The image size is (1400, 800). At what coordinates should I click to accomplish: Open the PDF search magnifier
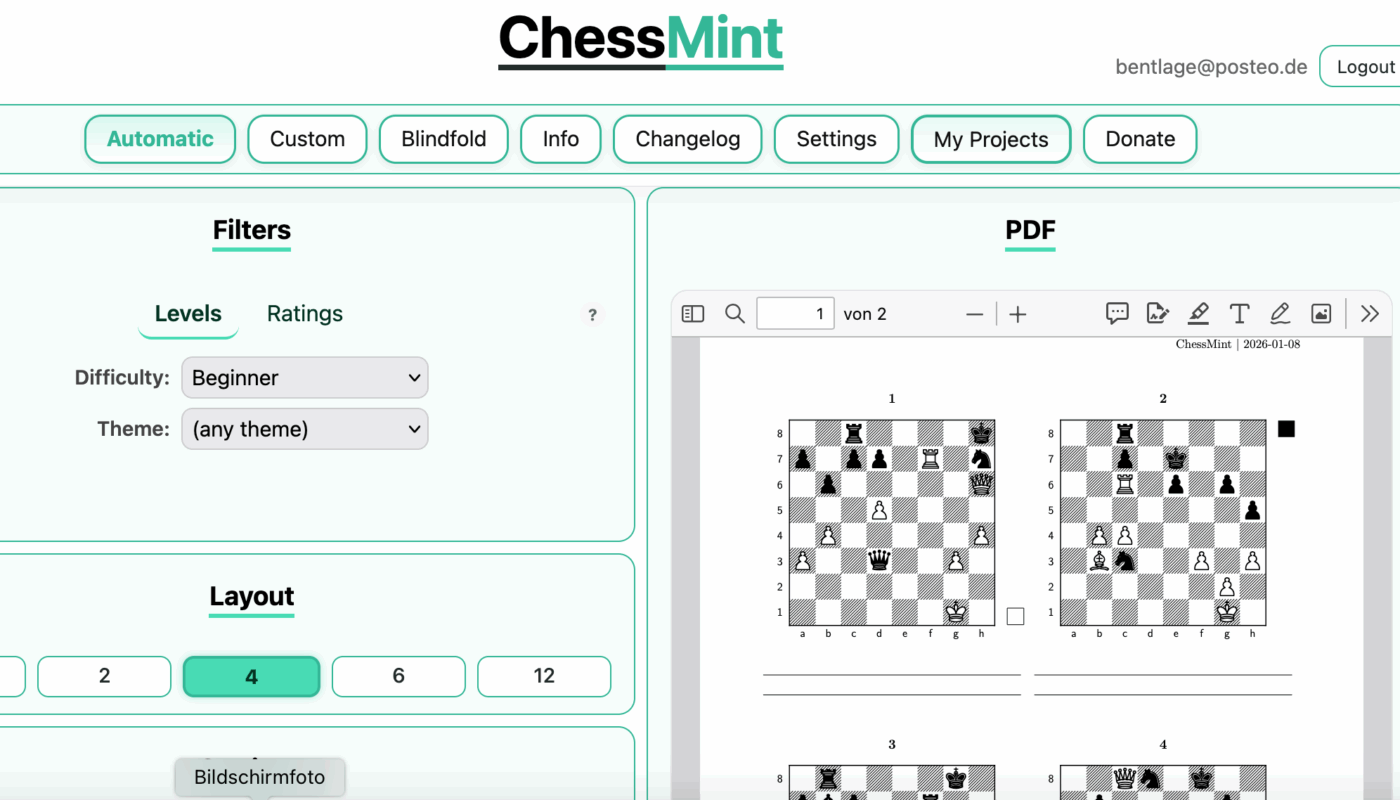tap(735, 314)
